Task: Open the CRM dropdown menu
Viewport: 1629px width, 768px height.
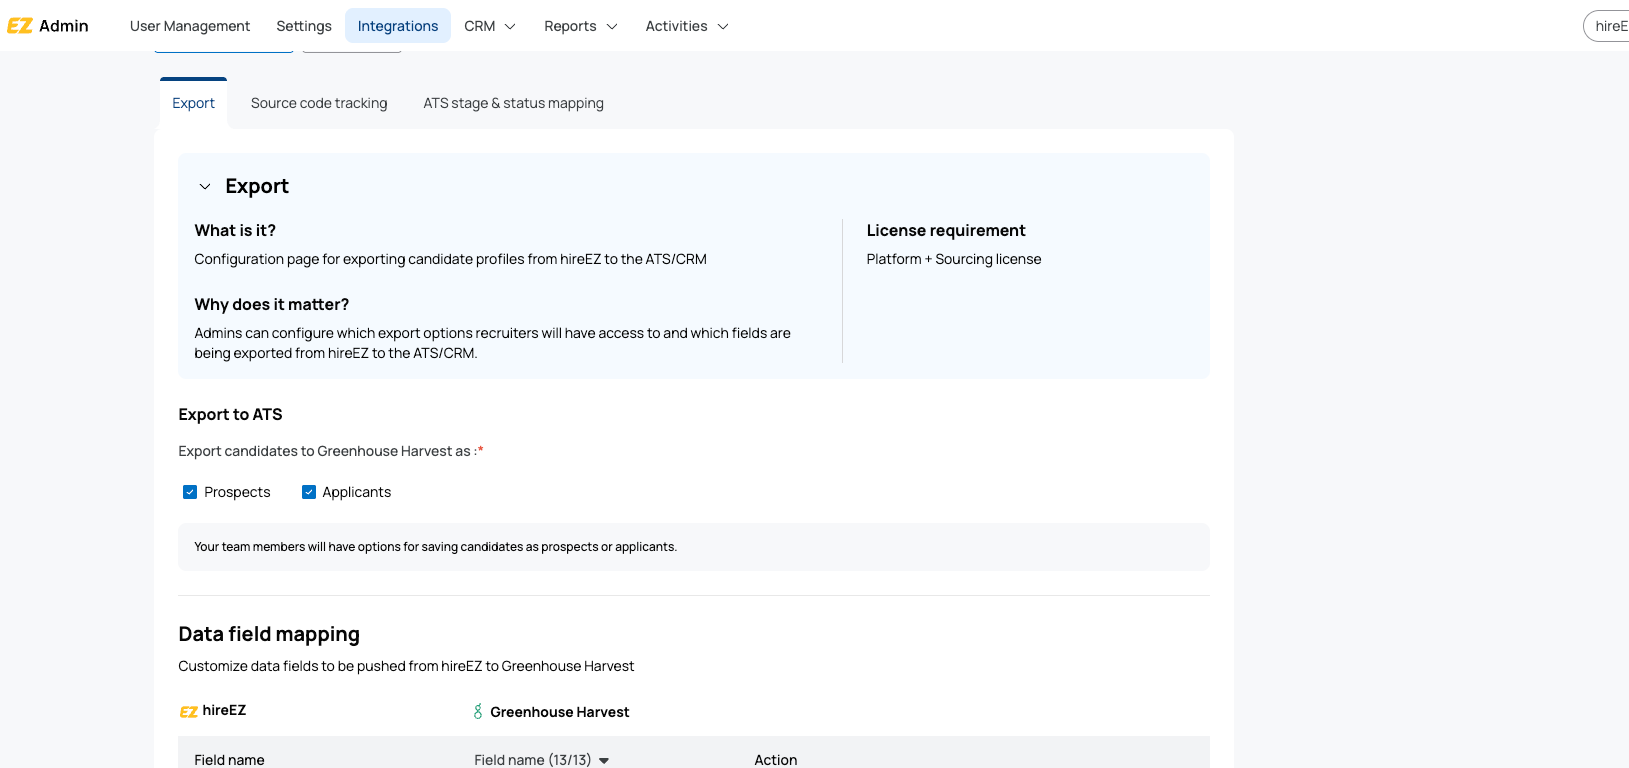Action: tap(490, 26)
